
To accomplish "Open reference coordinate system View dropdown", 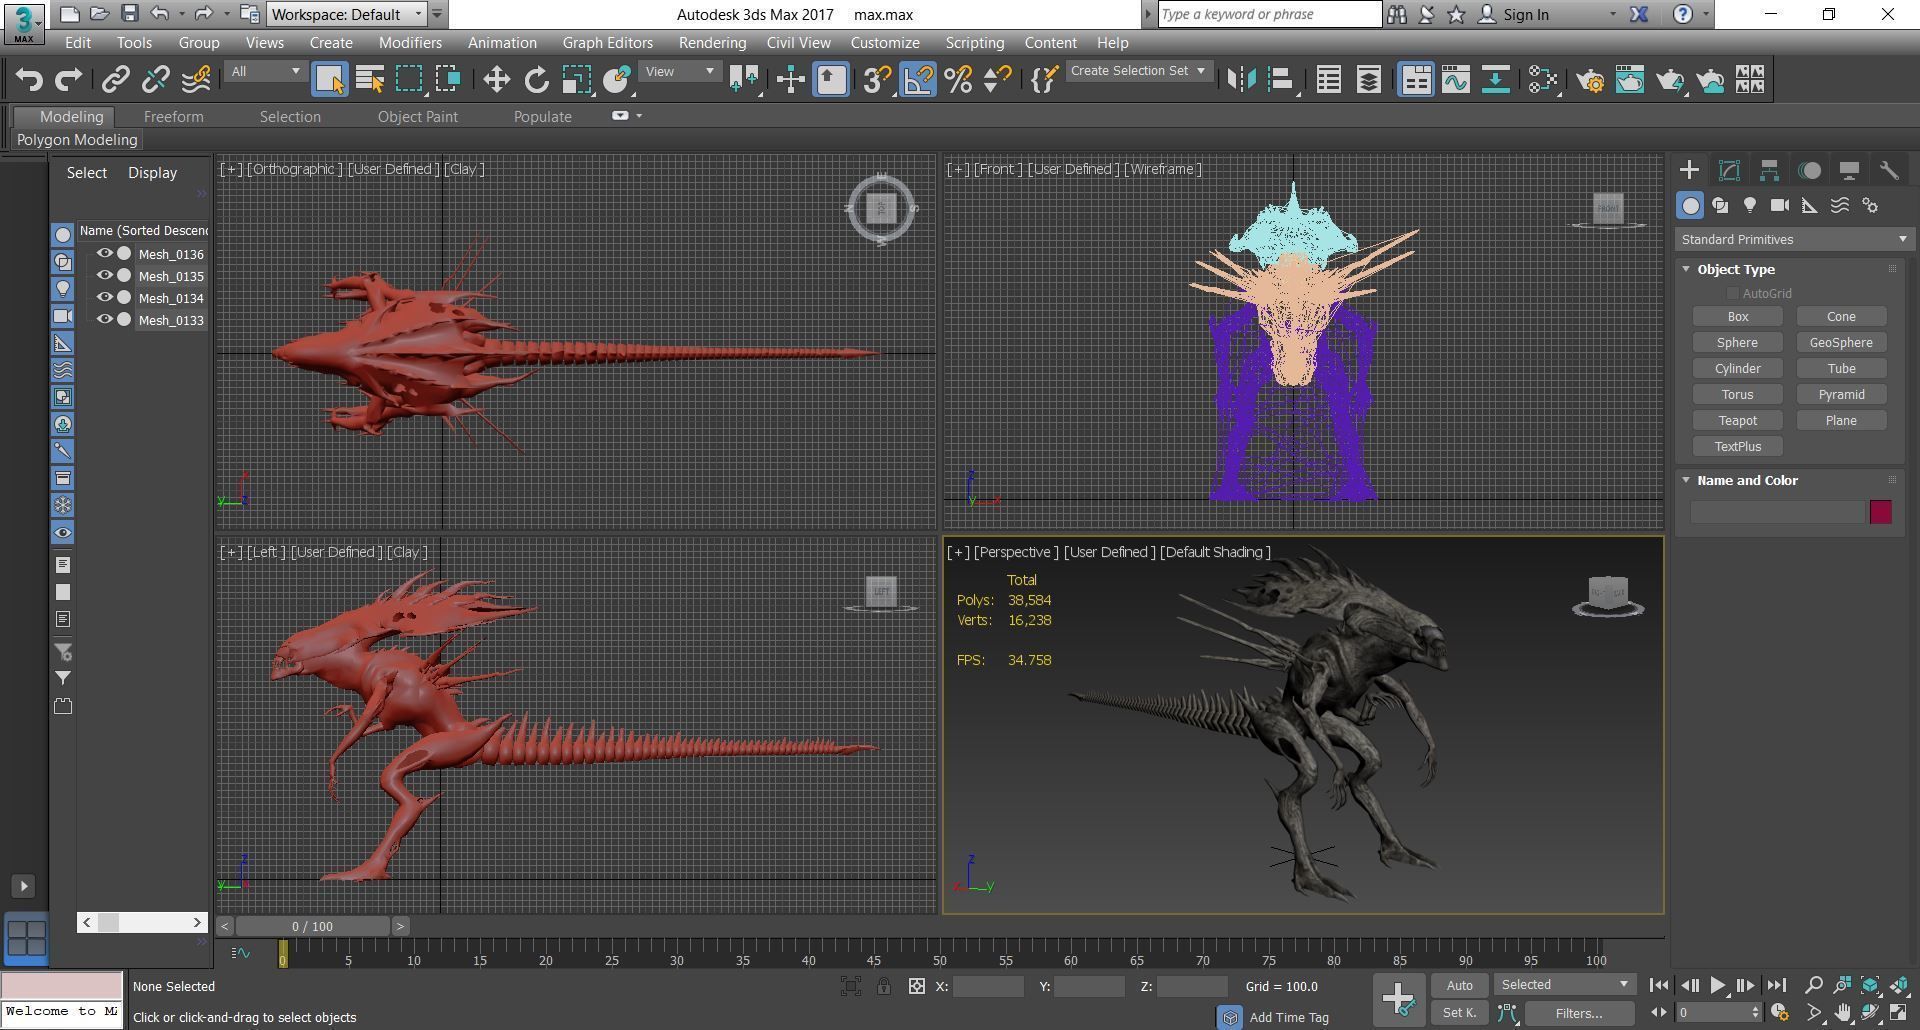I will click(x=680, y=71).
